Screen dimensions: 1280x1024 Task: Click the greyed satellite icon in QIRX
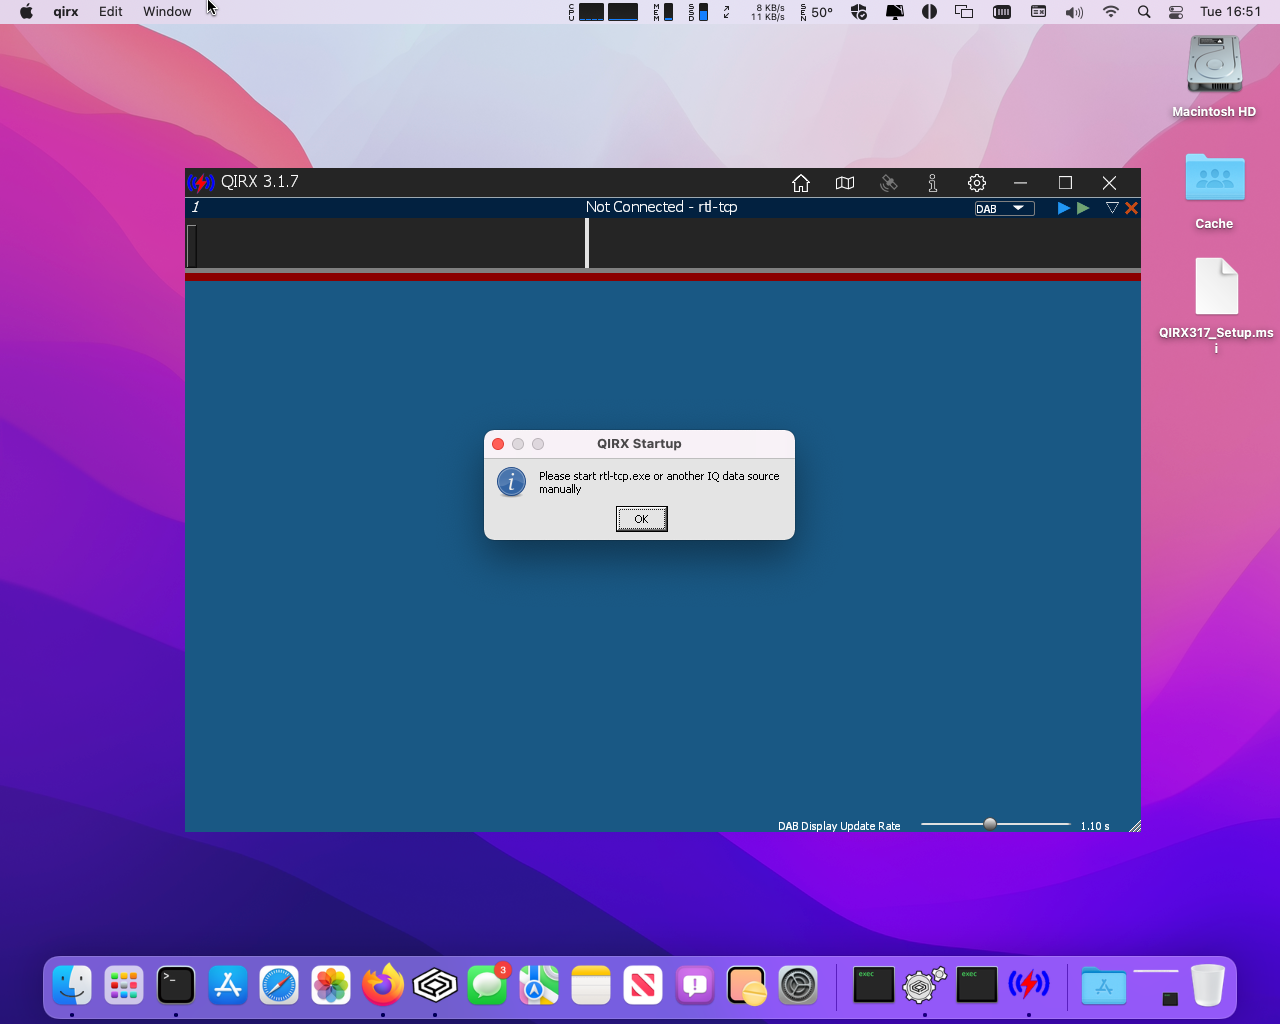[889, 183]
